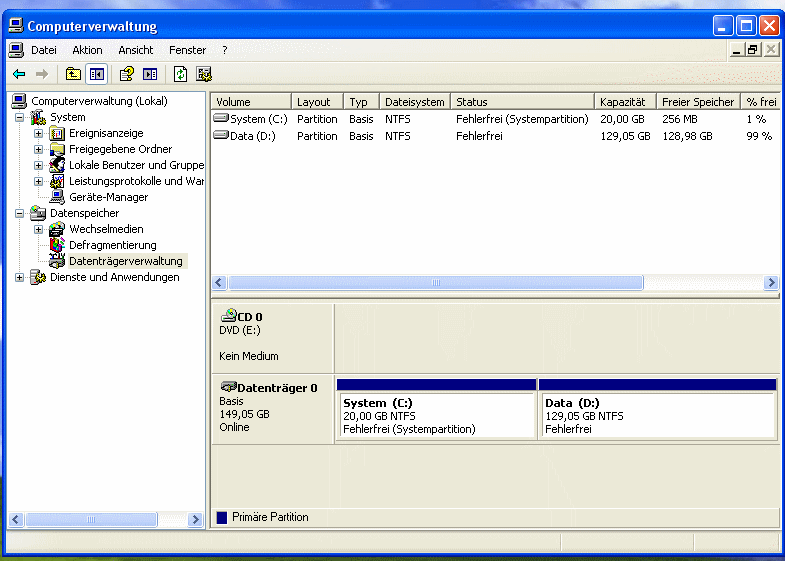Select the Geräte-Manager tree item

point(109,197)
